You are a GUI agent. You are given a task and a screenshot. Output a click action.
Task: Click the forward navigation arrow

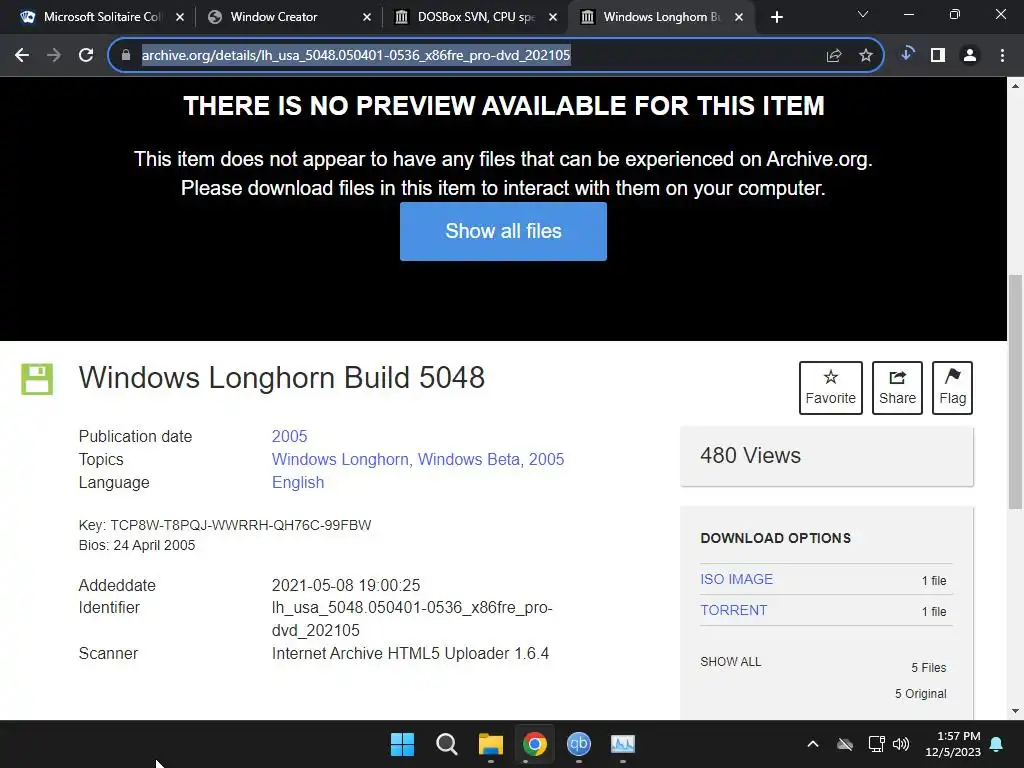54,56
